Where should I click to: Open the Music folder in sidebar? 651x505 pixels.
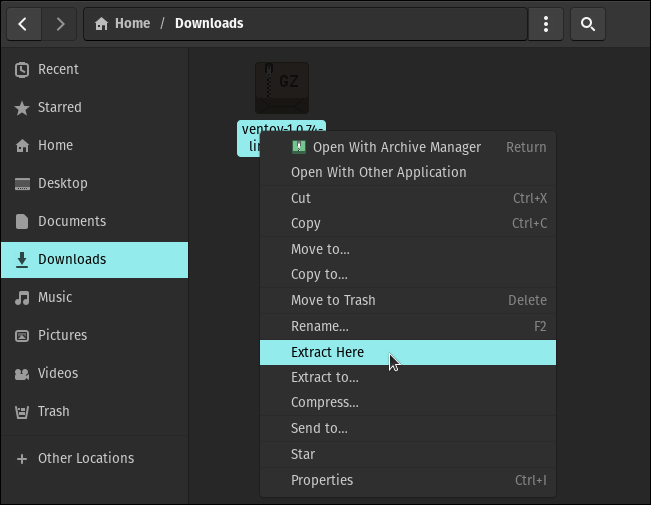tap(55, 297)
